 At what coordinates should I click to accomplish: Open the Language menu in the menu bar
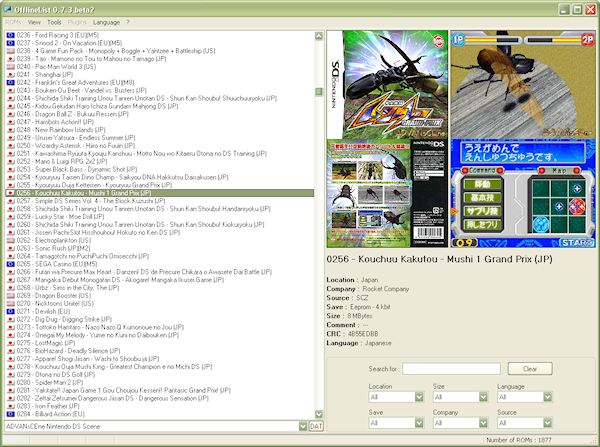105,20
